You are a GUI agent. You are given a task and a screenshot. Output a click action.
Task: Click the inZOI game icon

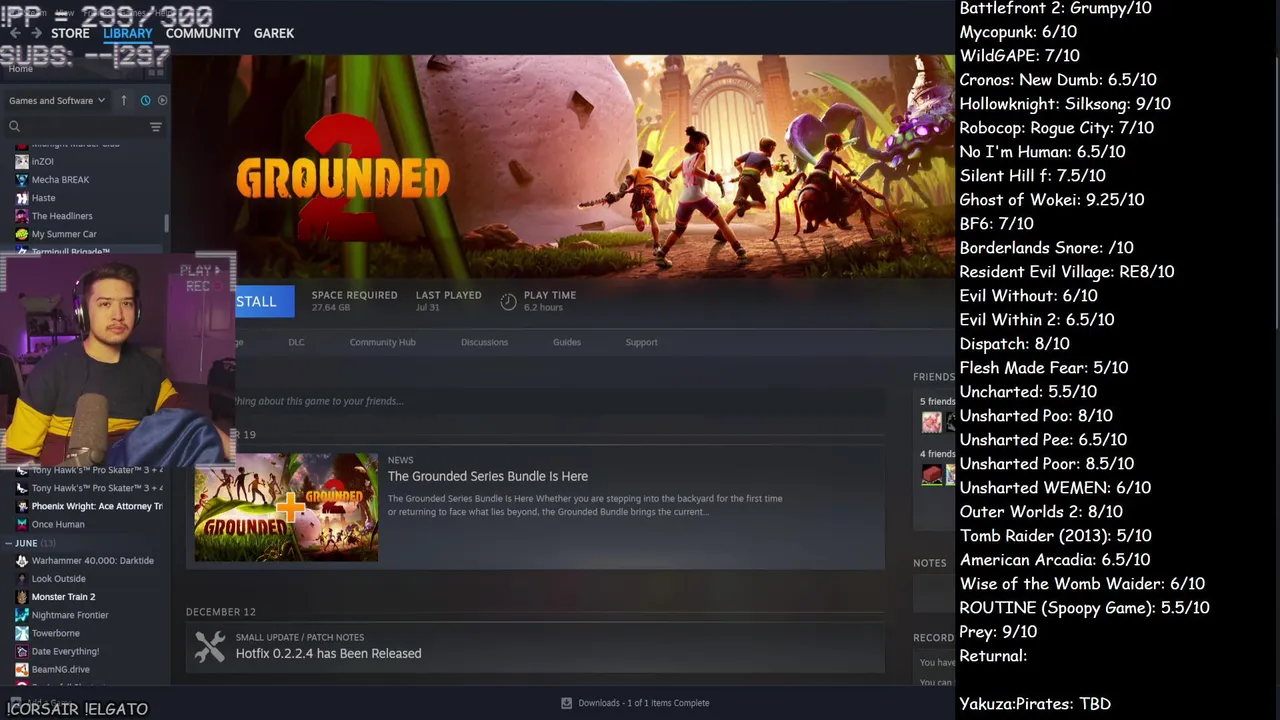click(x=22, y=161)
